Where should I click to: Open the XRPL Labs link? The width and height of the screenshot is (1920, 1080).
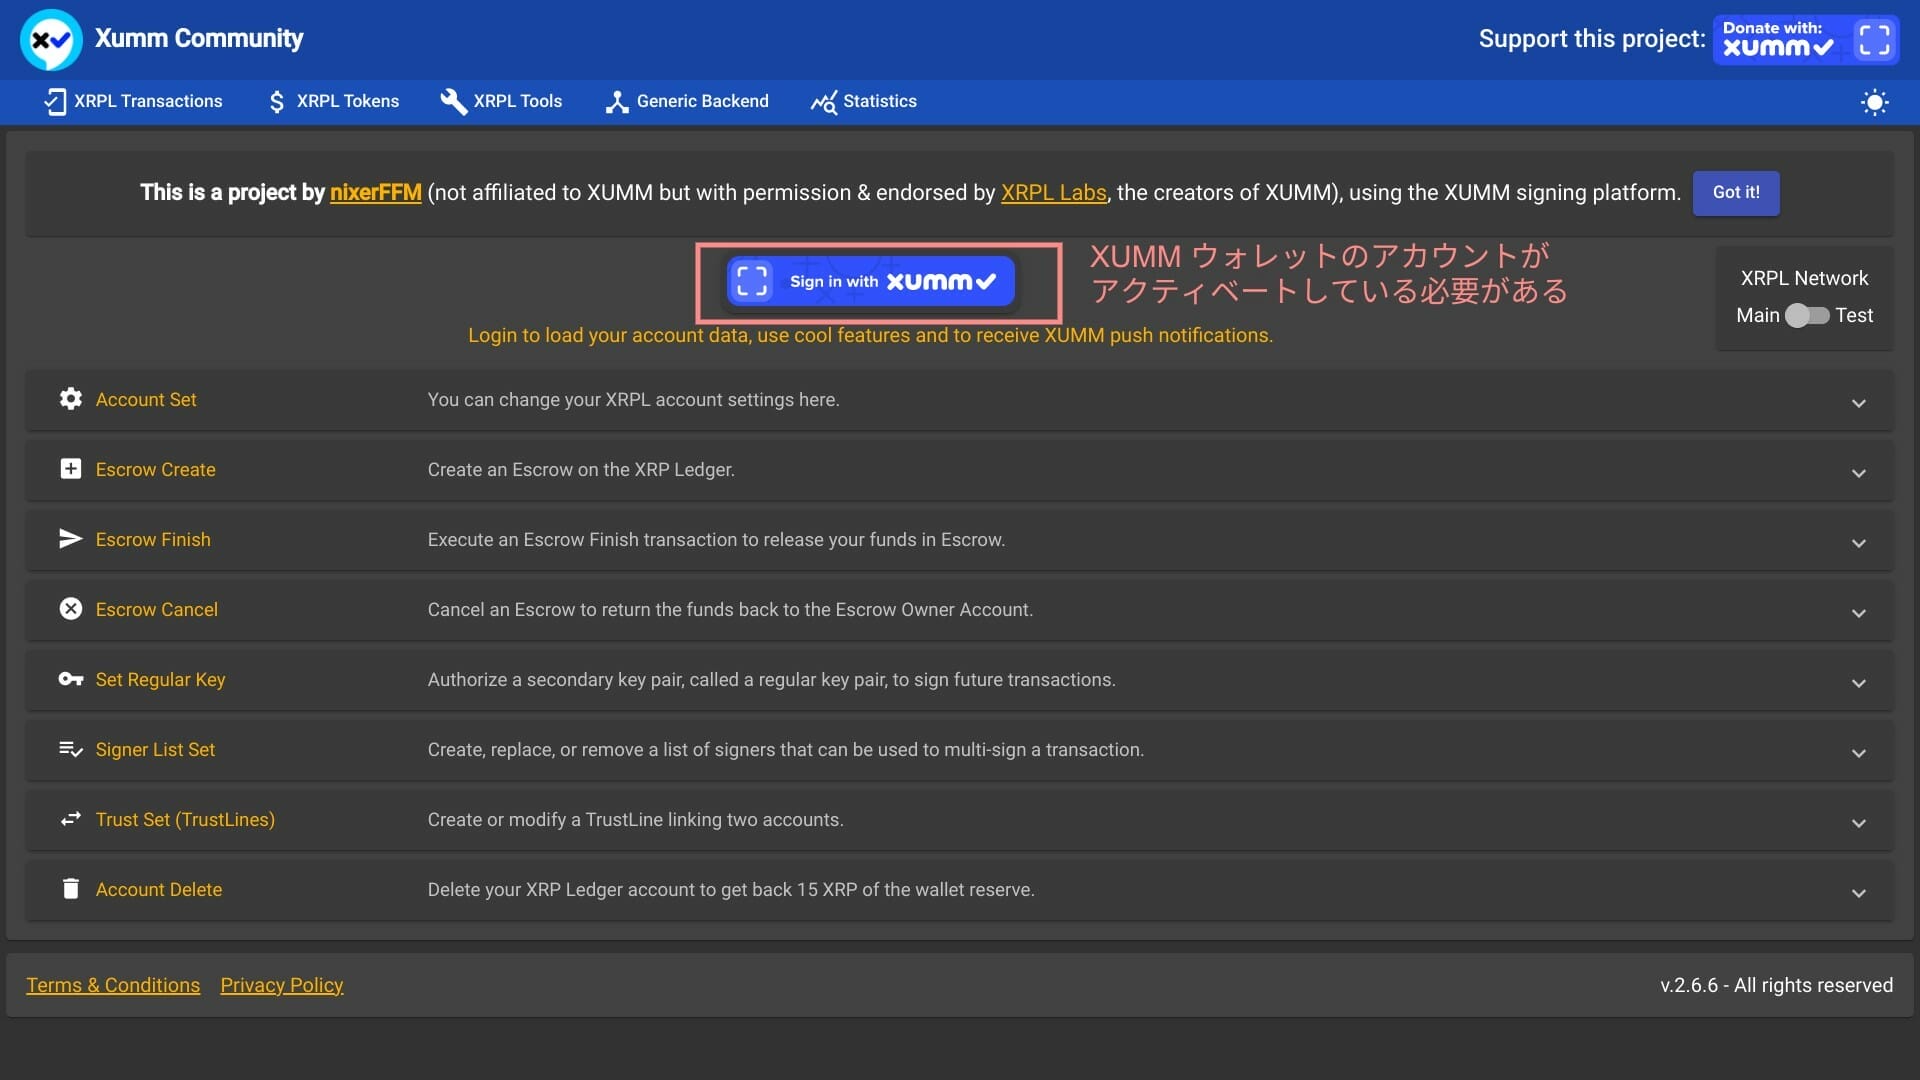(x=1053, y=192)
